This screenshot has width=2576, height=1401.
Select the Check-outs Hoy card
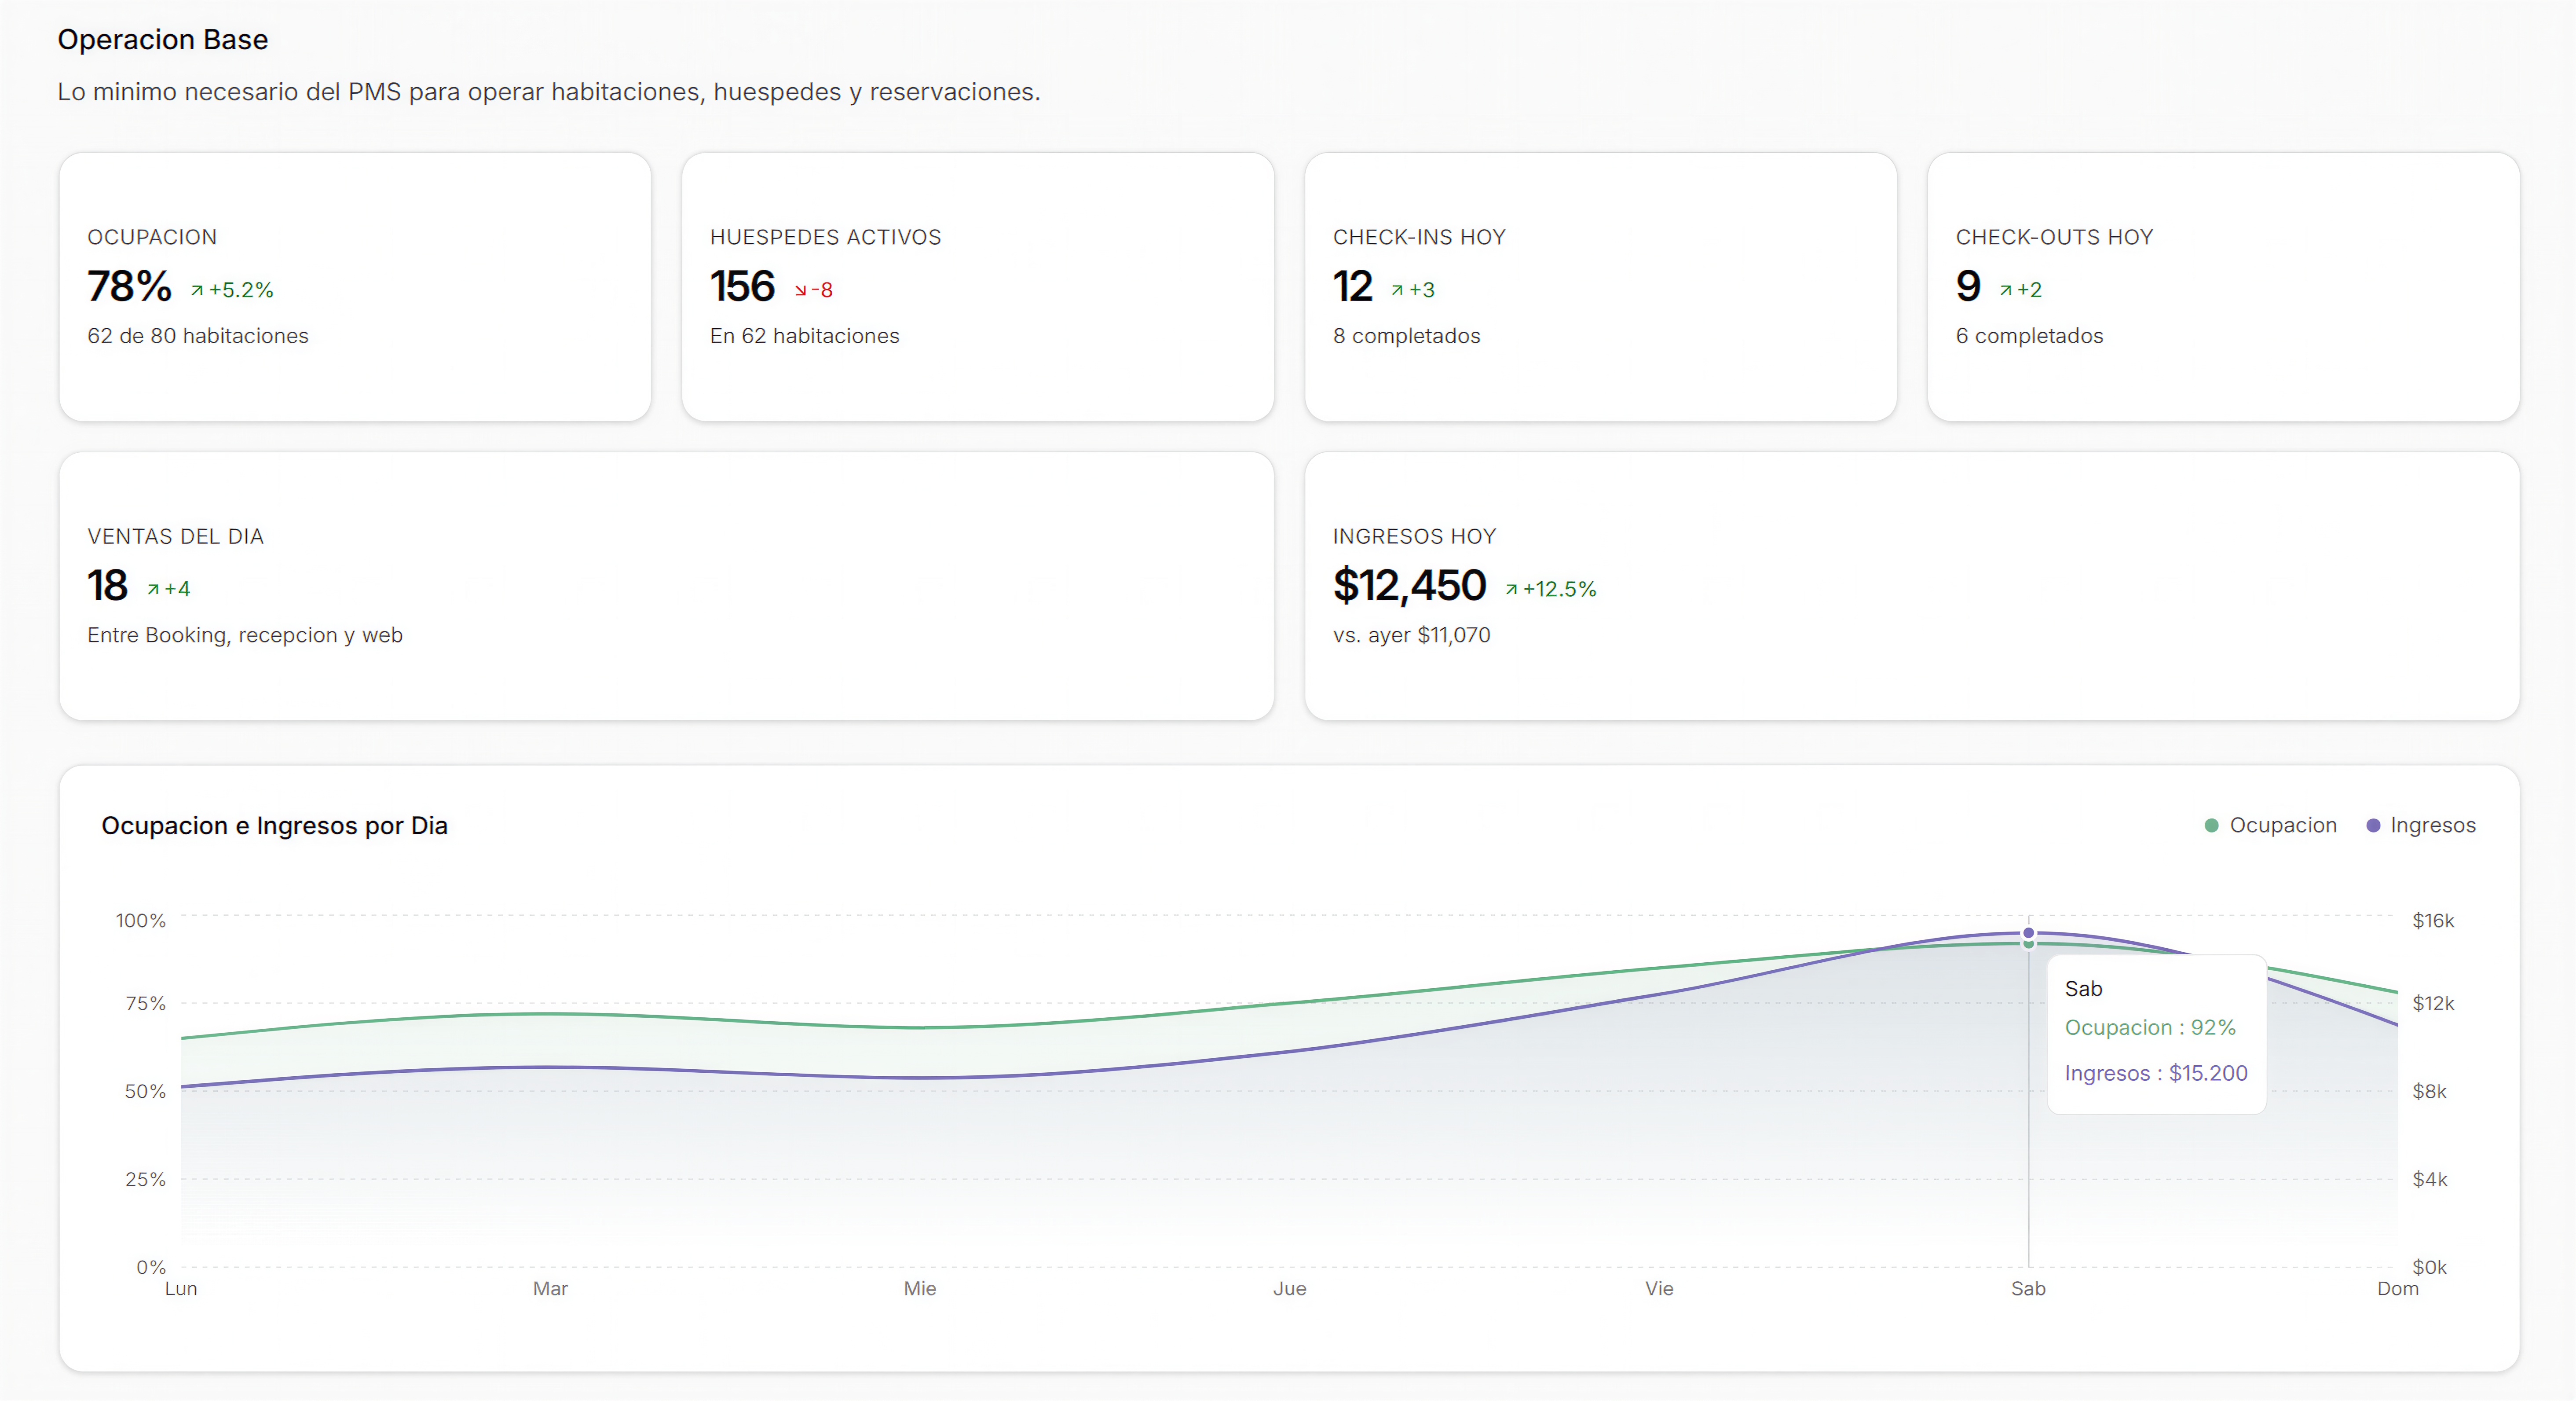2223,287
